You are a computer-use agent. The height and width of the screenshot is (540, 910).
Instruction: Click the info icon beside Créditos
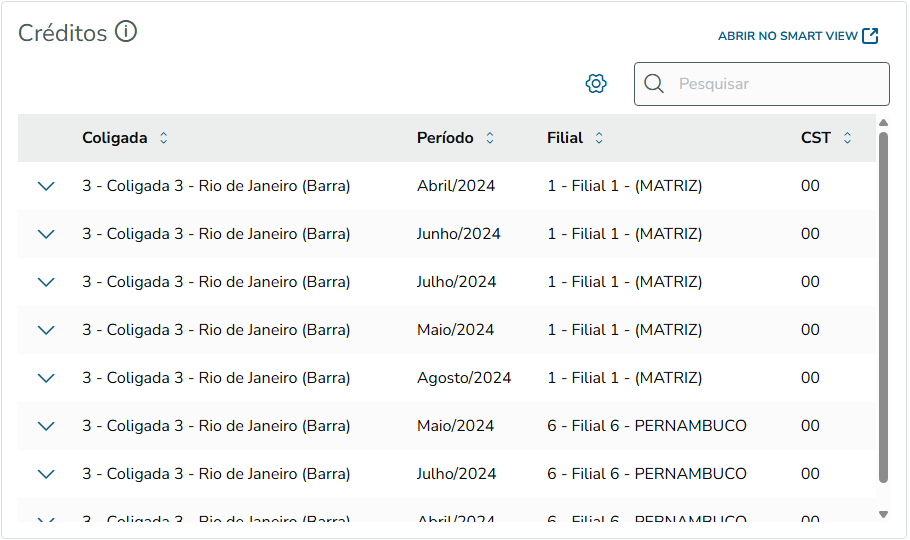click(125, 32)
